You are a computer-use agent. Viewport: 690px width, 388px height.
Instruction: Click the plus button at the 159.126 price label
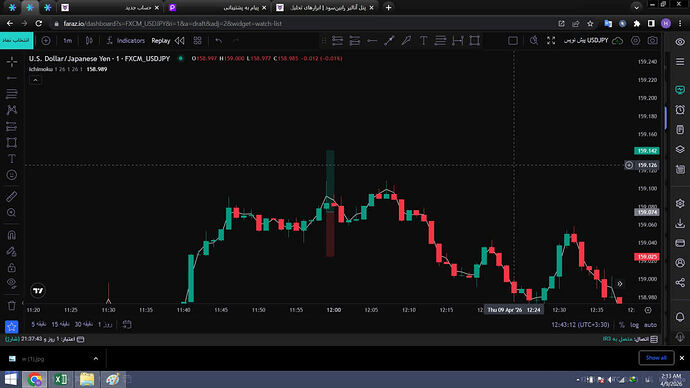[629, 165]
